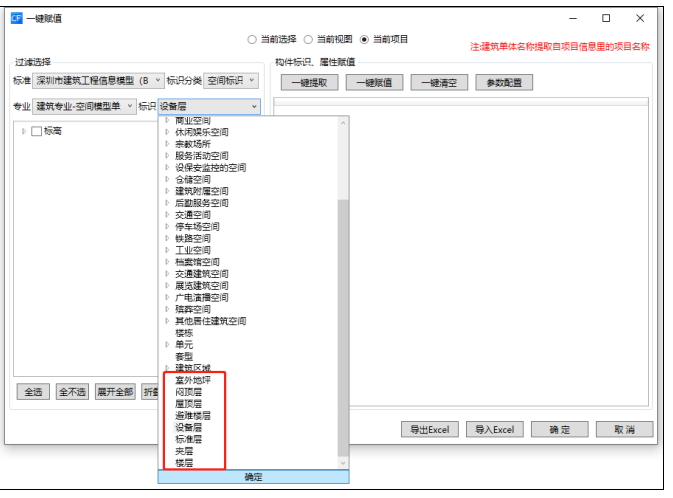Select 交通建筑空间 in the list
The width and height of the screenshot is (673, 498).
tap(201, 274)
